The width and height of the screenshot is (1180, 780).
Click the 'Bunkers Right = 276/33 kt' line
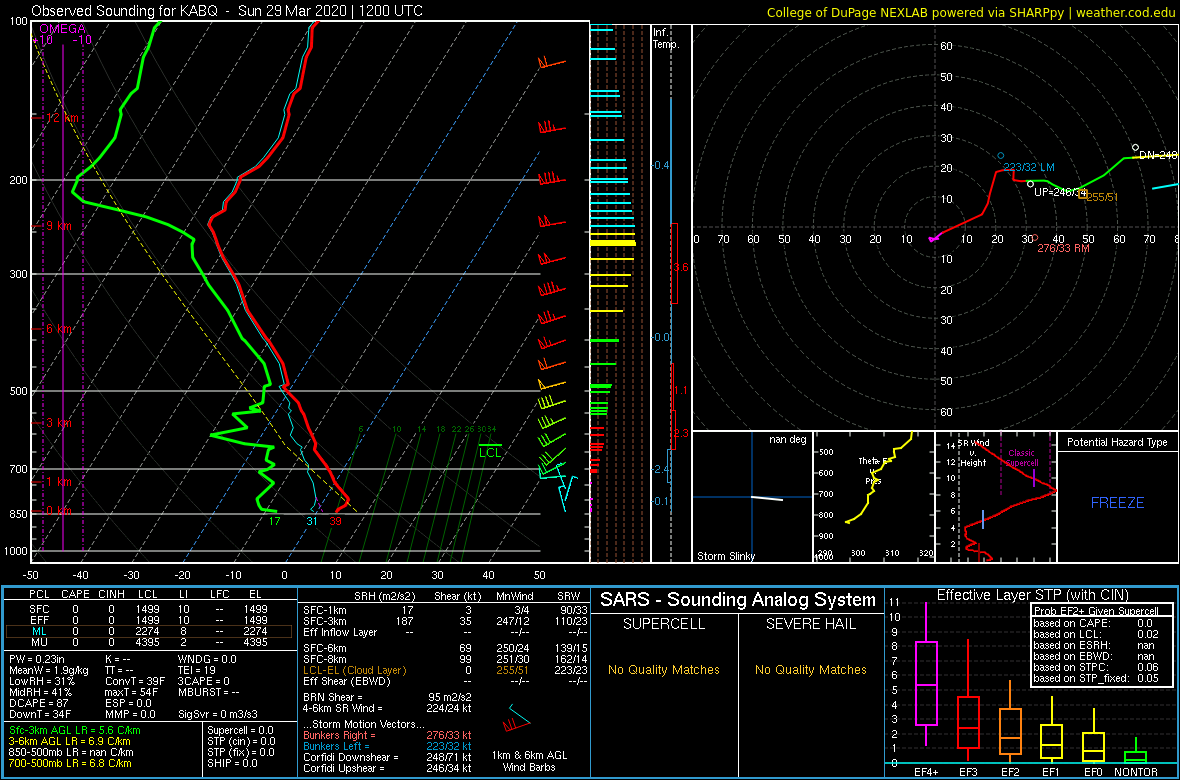pyautogui.click(x=387, y=736)
